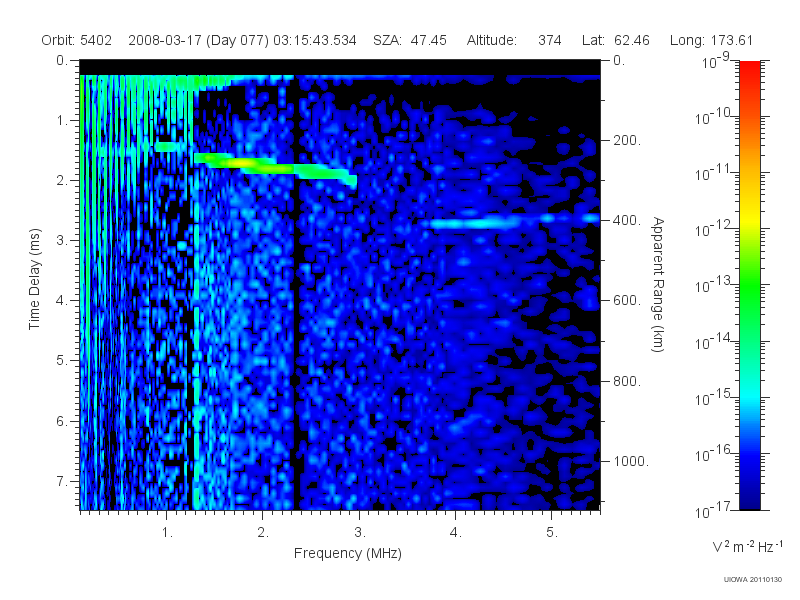Click the 2. frequency tick label

point(263,533)
